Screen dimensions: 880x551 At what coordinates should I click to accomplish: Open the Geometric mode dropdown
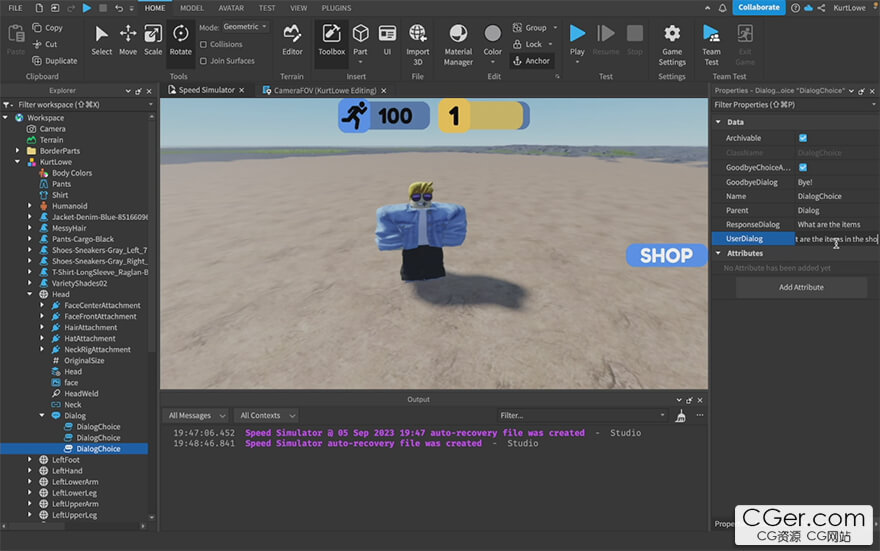coord(245,27)
